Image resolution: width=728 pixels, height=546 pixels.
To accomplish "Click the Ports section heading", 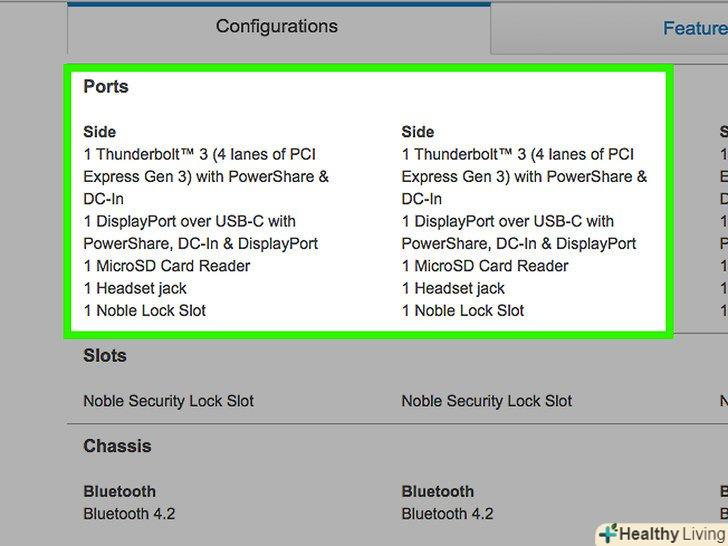I will 106,87.
